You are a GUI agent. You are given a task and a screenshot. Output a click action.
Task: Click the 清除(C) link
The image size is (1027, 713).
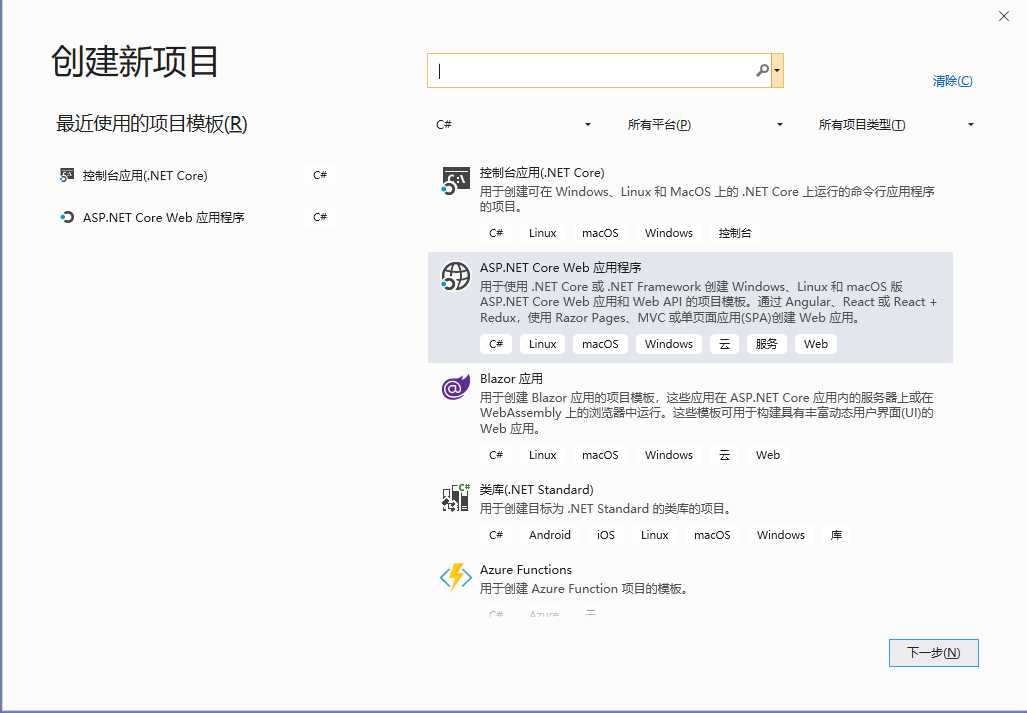pos(952,81)
